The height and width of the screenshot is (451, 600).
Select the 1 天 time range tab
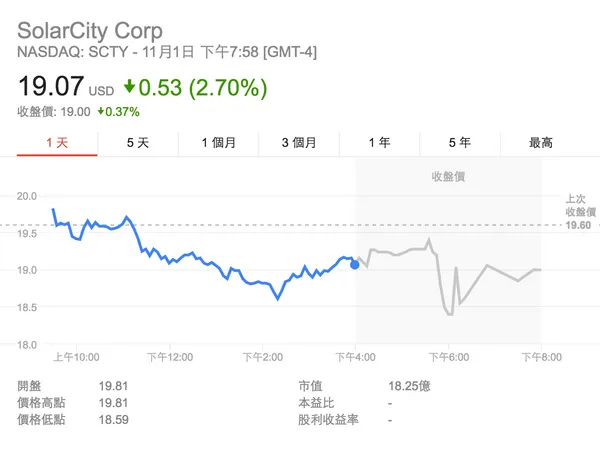(57, 143)
